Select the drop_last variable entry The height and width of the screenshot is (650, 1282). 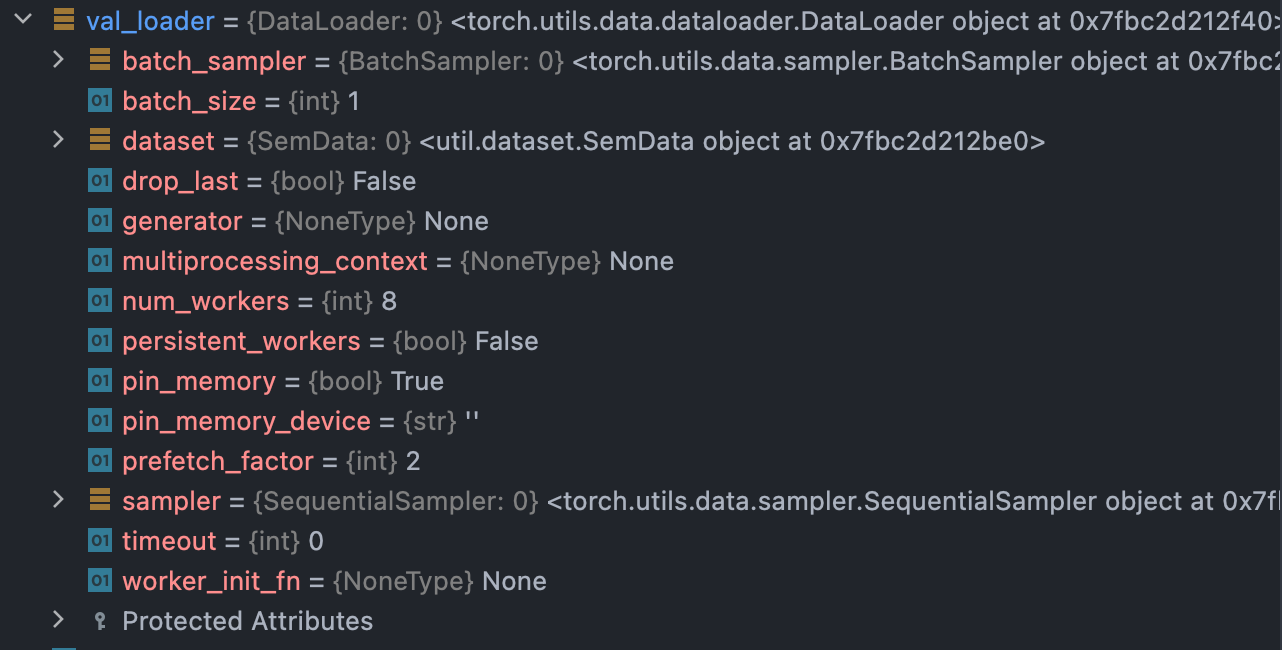[180, 180]
